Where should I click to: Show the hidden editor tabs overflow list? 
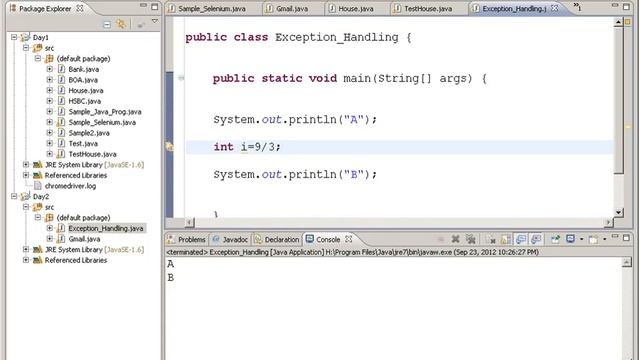pyautogui.click(x=578, y=7)
